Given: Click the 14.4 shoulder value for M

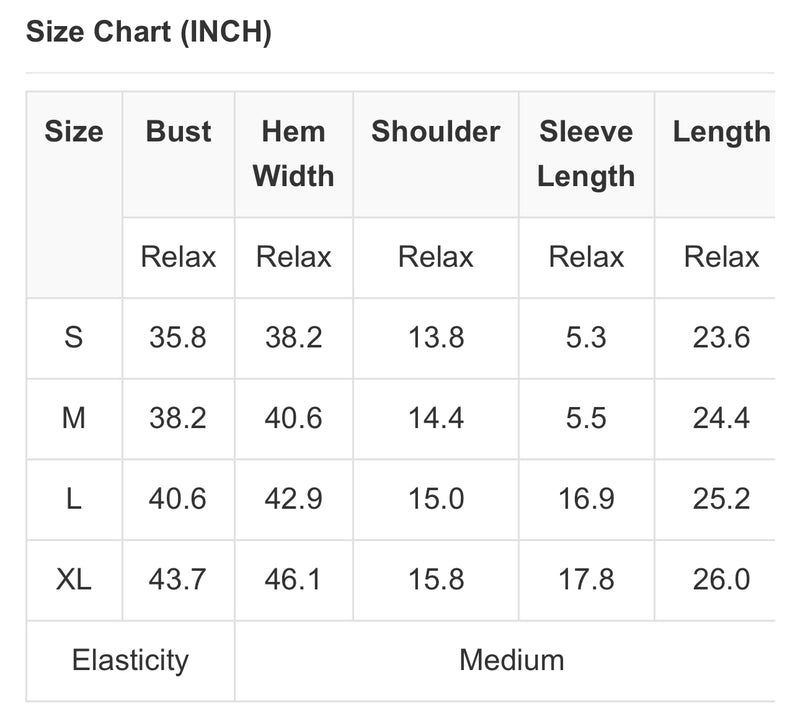Looking at the screenshot, I should (x=436, y=418).
